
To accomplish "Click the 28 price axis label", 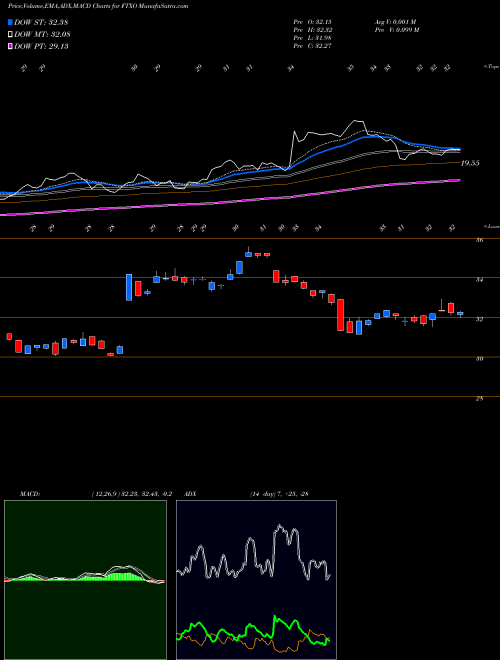I will tap(479, 398).
